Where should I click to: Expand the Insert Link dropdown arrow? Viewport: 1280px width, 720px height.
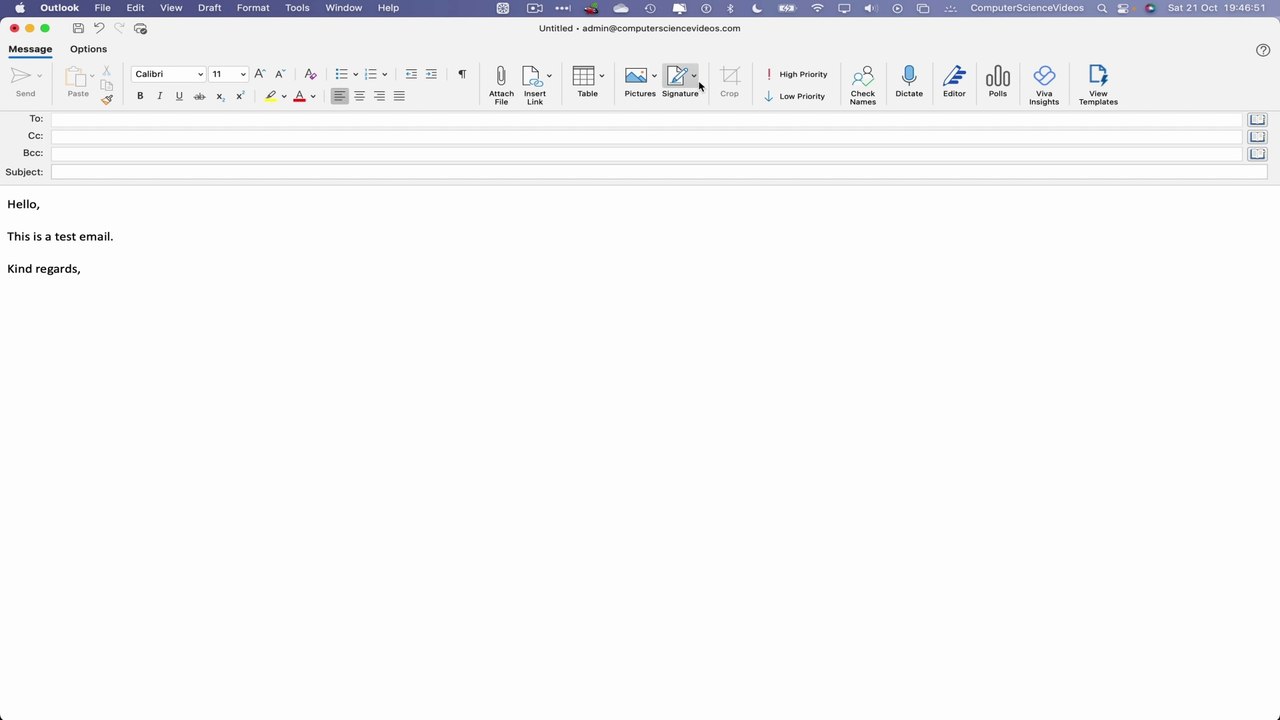pos(549,76)
